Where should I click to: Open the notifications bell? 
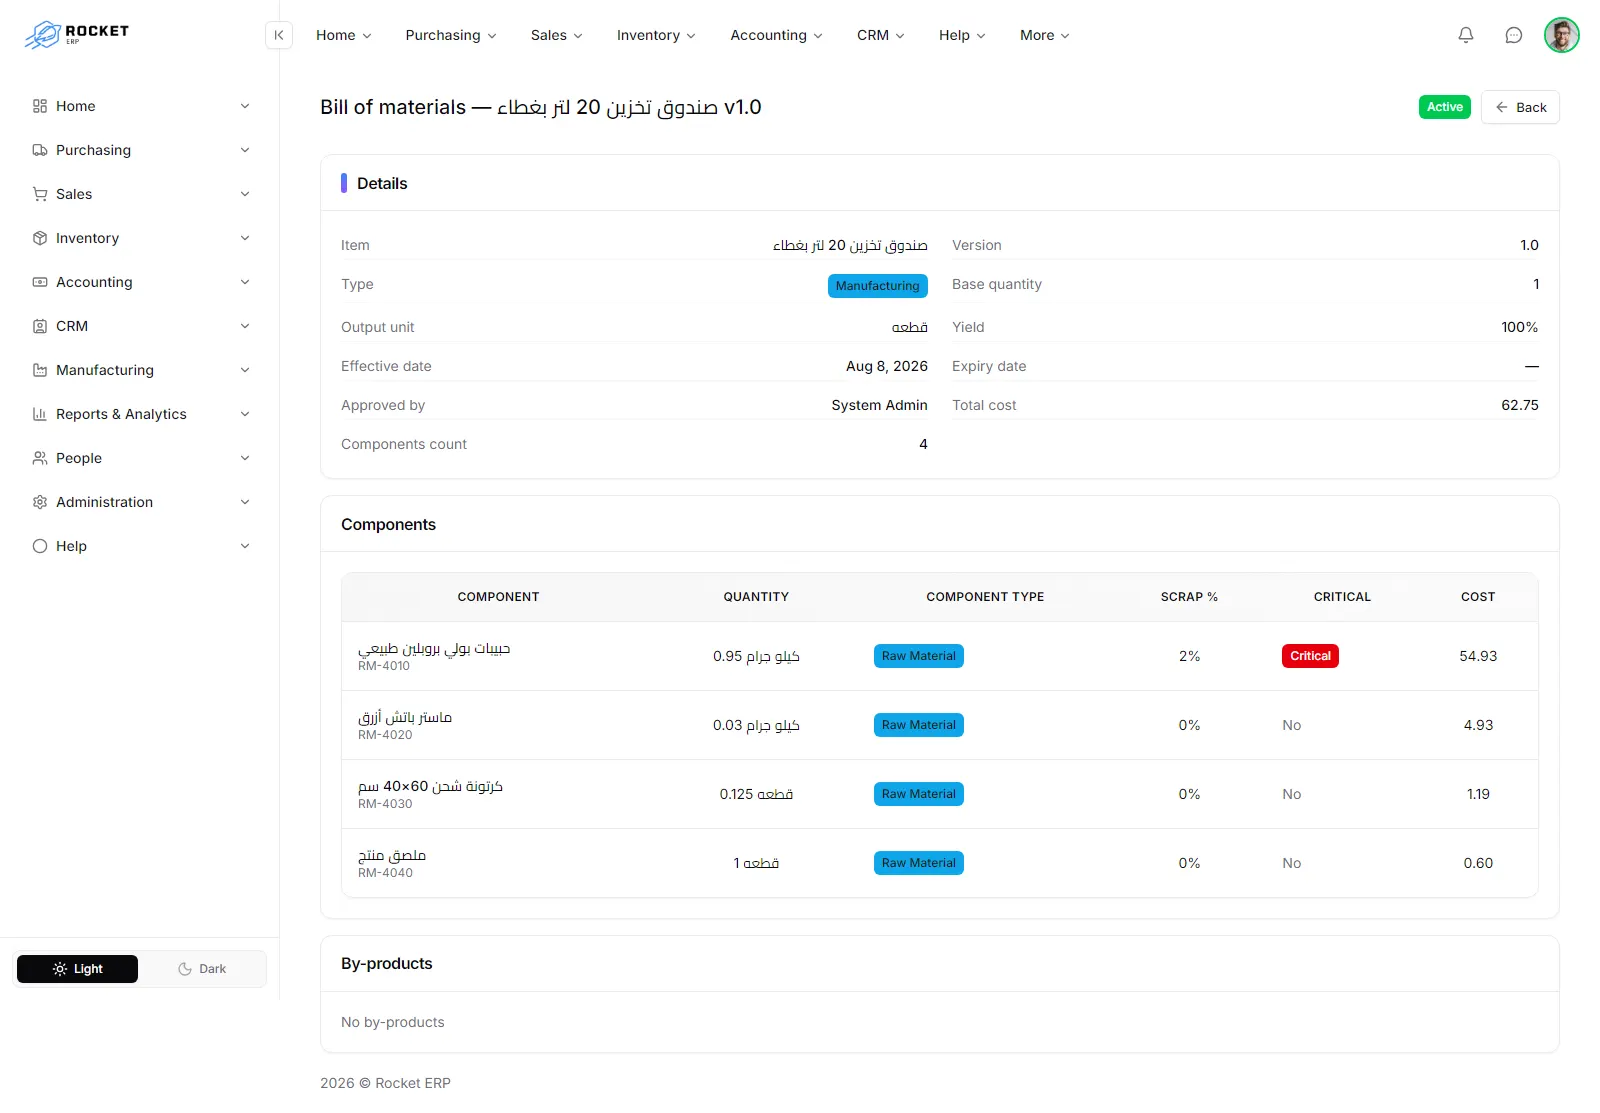(1466, 35)
